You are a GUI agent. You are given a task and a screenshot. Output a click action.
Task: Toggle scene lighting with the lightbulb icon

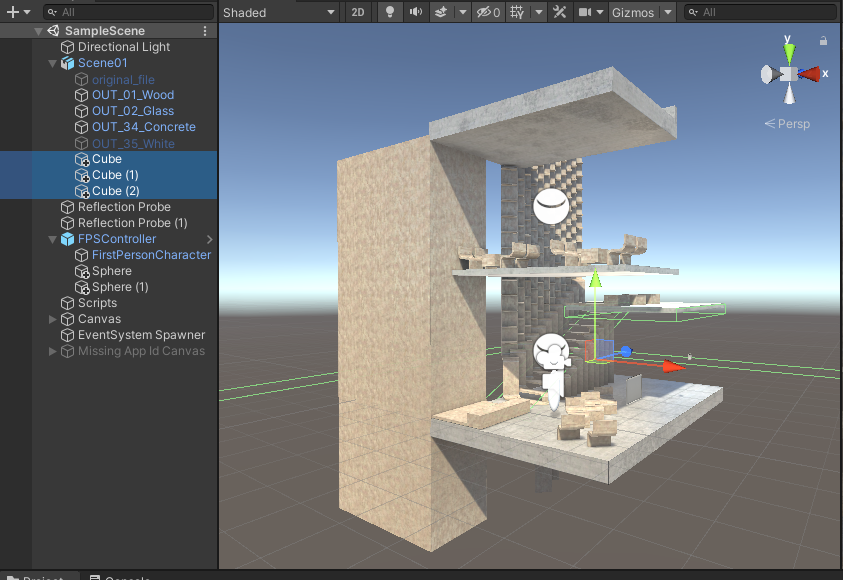coord(390,12)
